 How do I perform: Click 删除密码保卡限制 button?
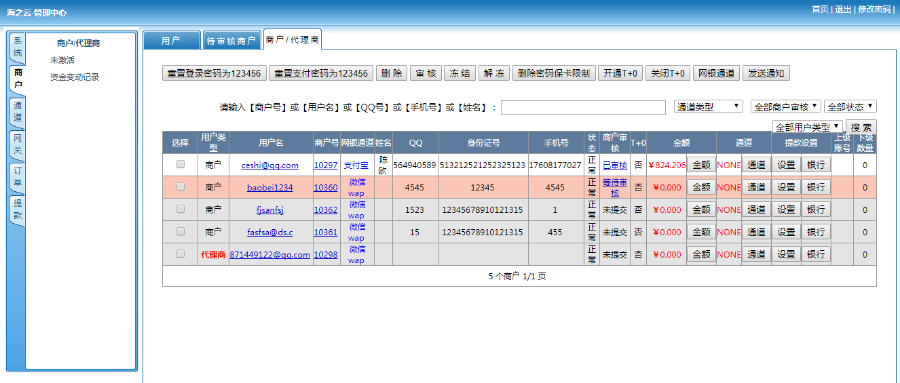coord(553,73)
